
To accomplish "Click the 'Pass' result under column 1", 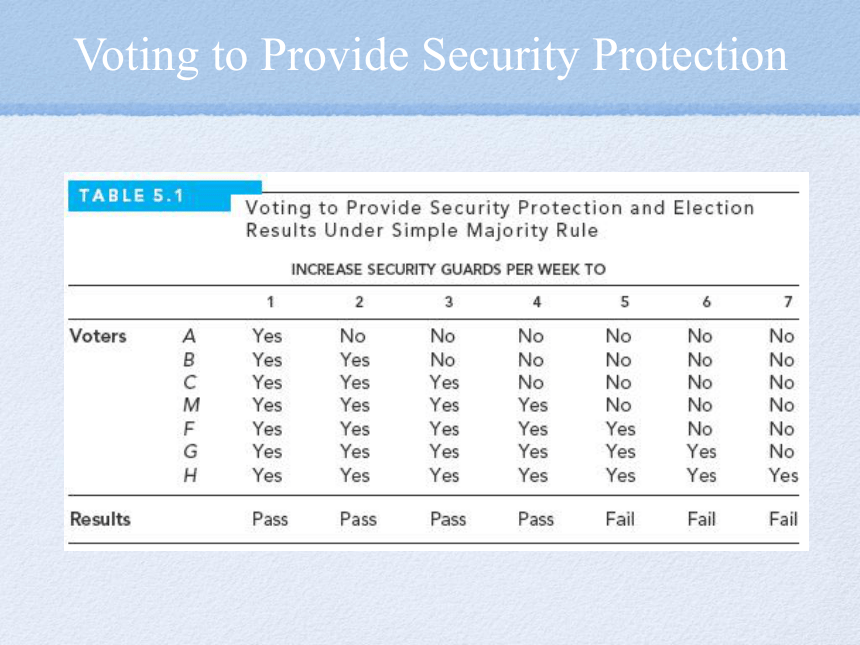I will [x=270, y=519].
